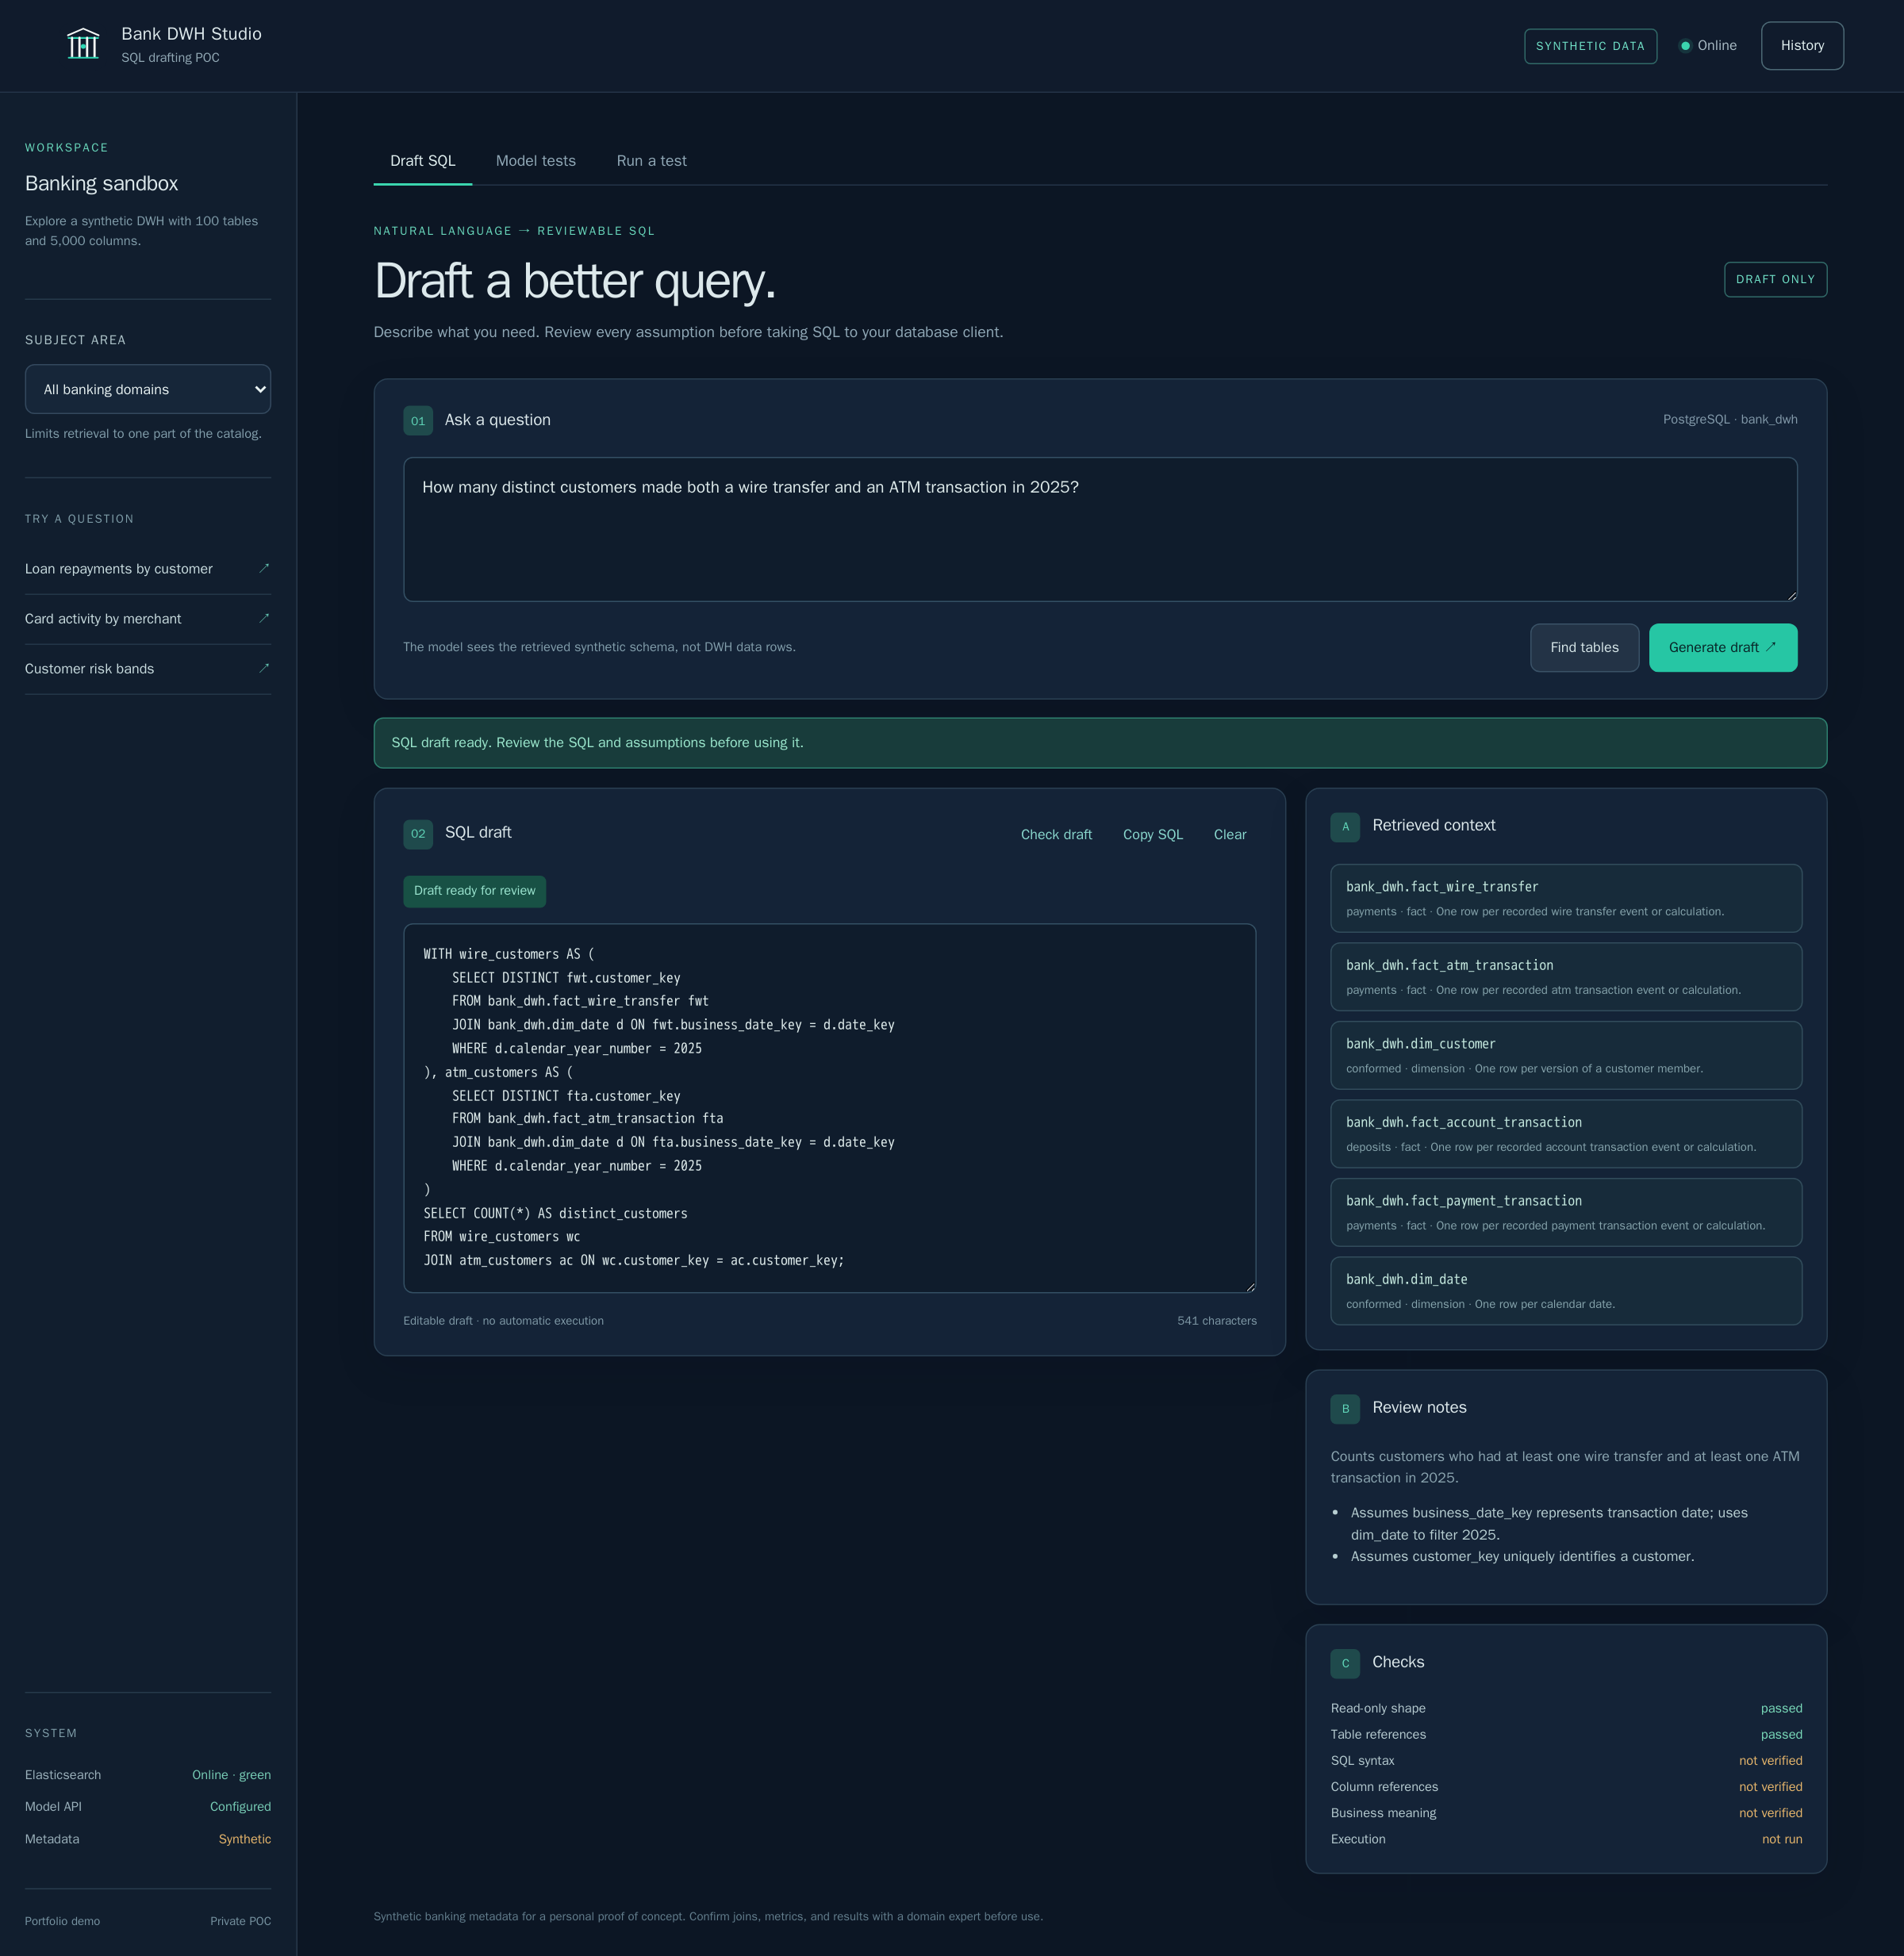Image resolution: width=1904 pixels, height=1956 pixels.
Task: Click the 01 step badge
Action: point(418,420)
